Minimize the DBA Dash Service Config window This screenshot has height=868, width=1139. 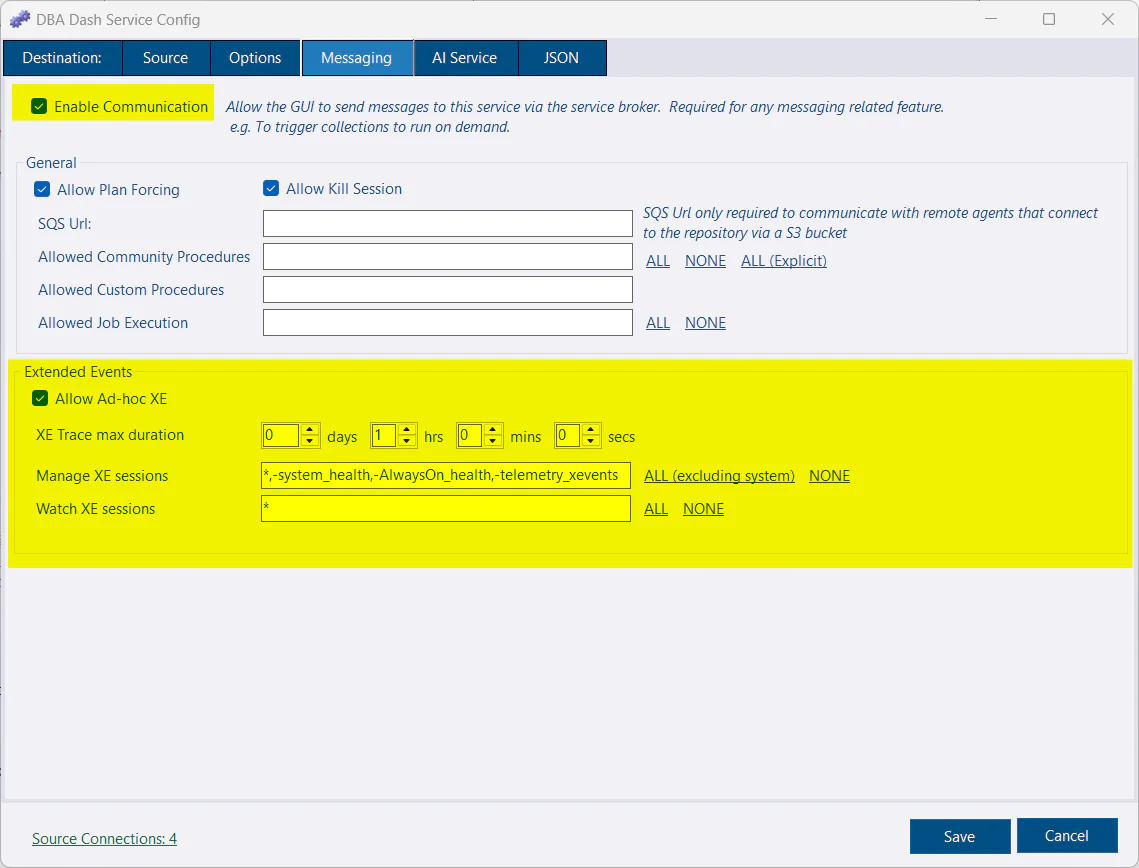[991, 19]
